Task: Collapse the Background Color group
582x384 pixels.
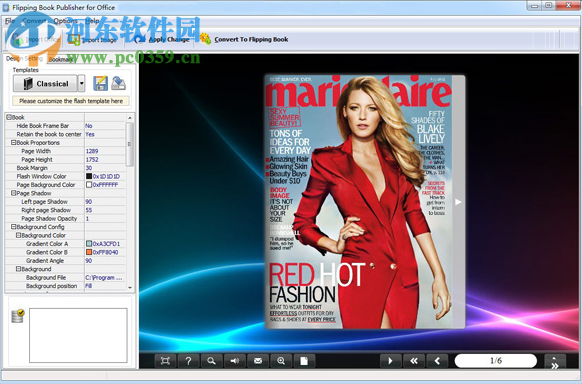Action: click(x=18, y=235)
